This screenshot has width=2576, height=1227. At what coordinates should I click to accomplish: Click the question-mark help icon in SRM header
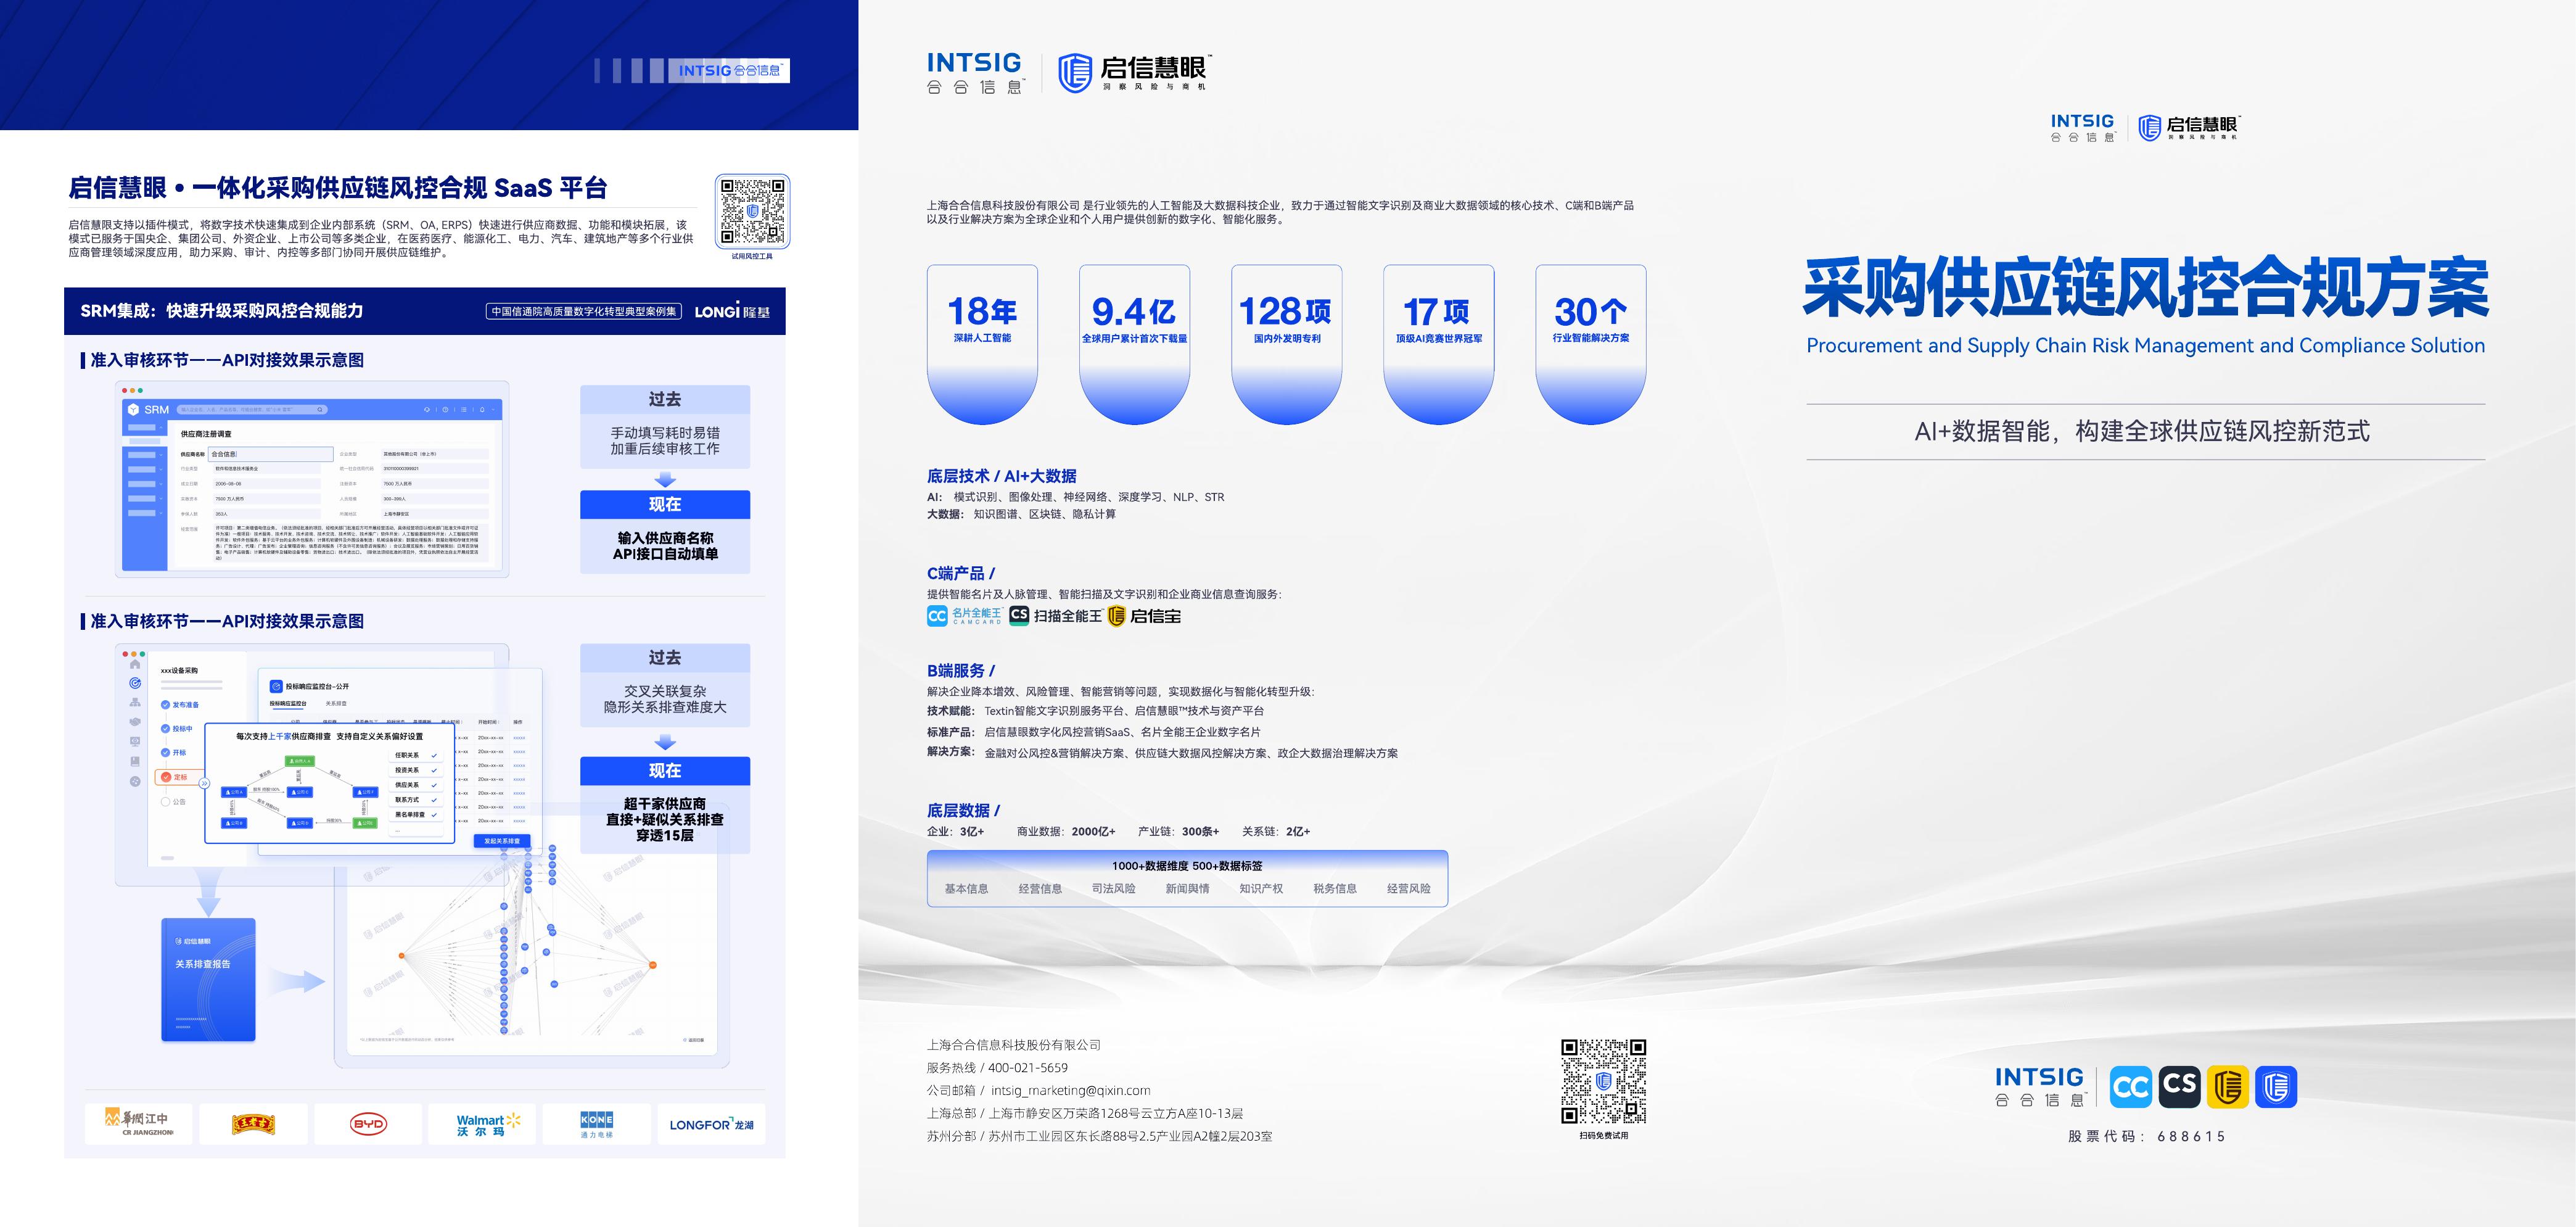(446, 410)
